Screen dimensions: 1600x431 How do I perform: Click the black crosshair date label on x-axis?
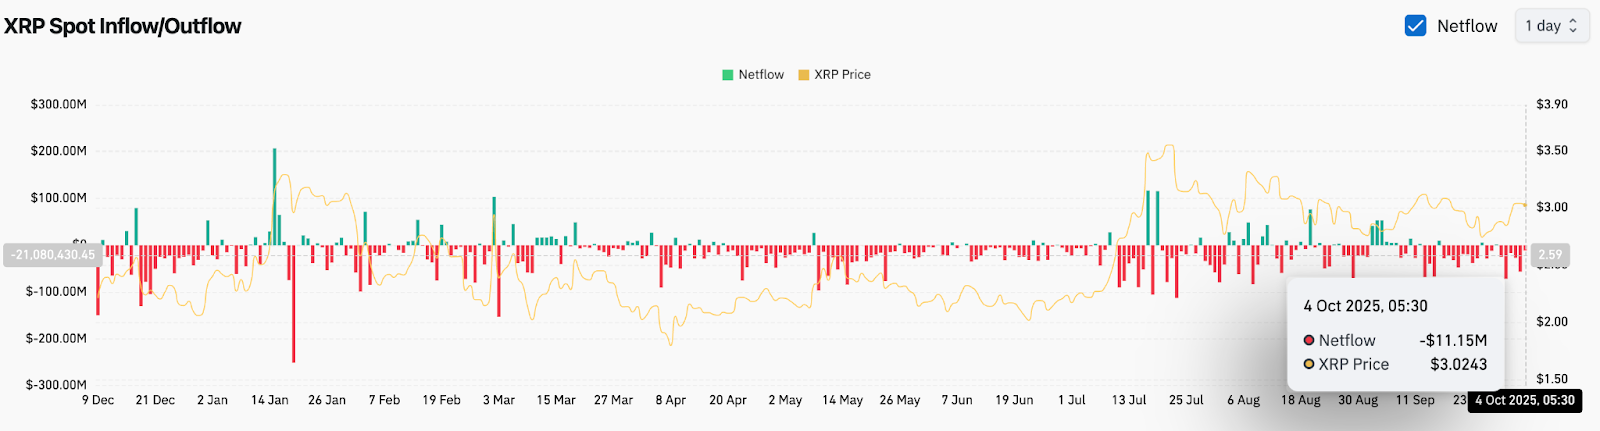(1524, 400)
